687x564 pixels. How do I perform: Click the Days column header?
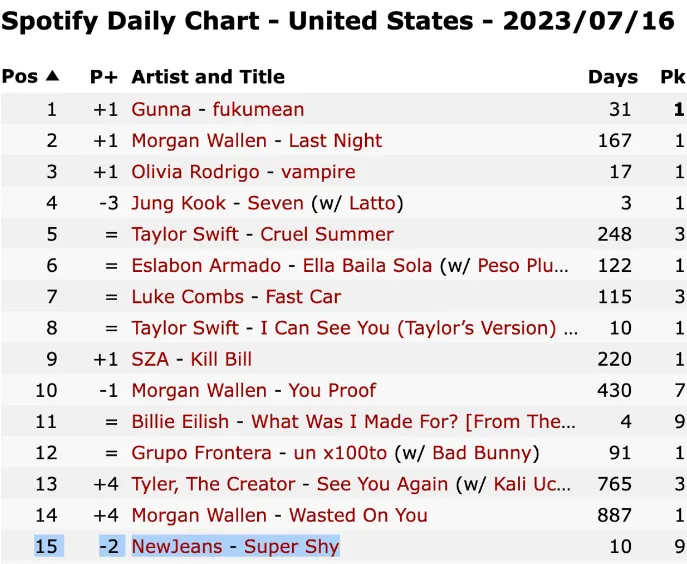tap(612, 77)
